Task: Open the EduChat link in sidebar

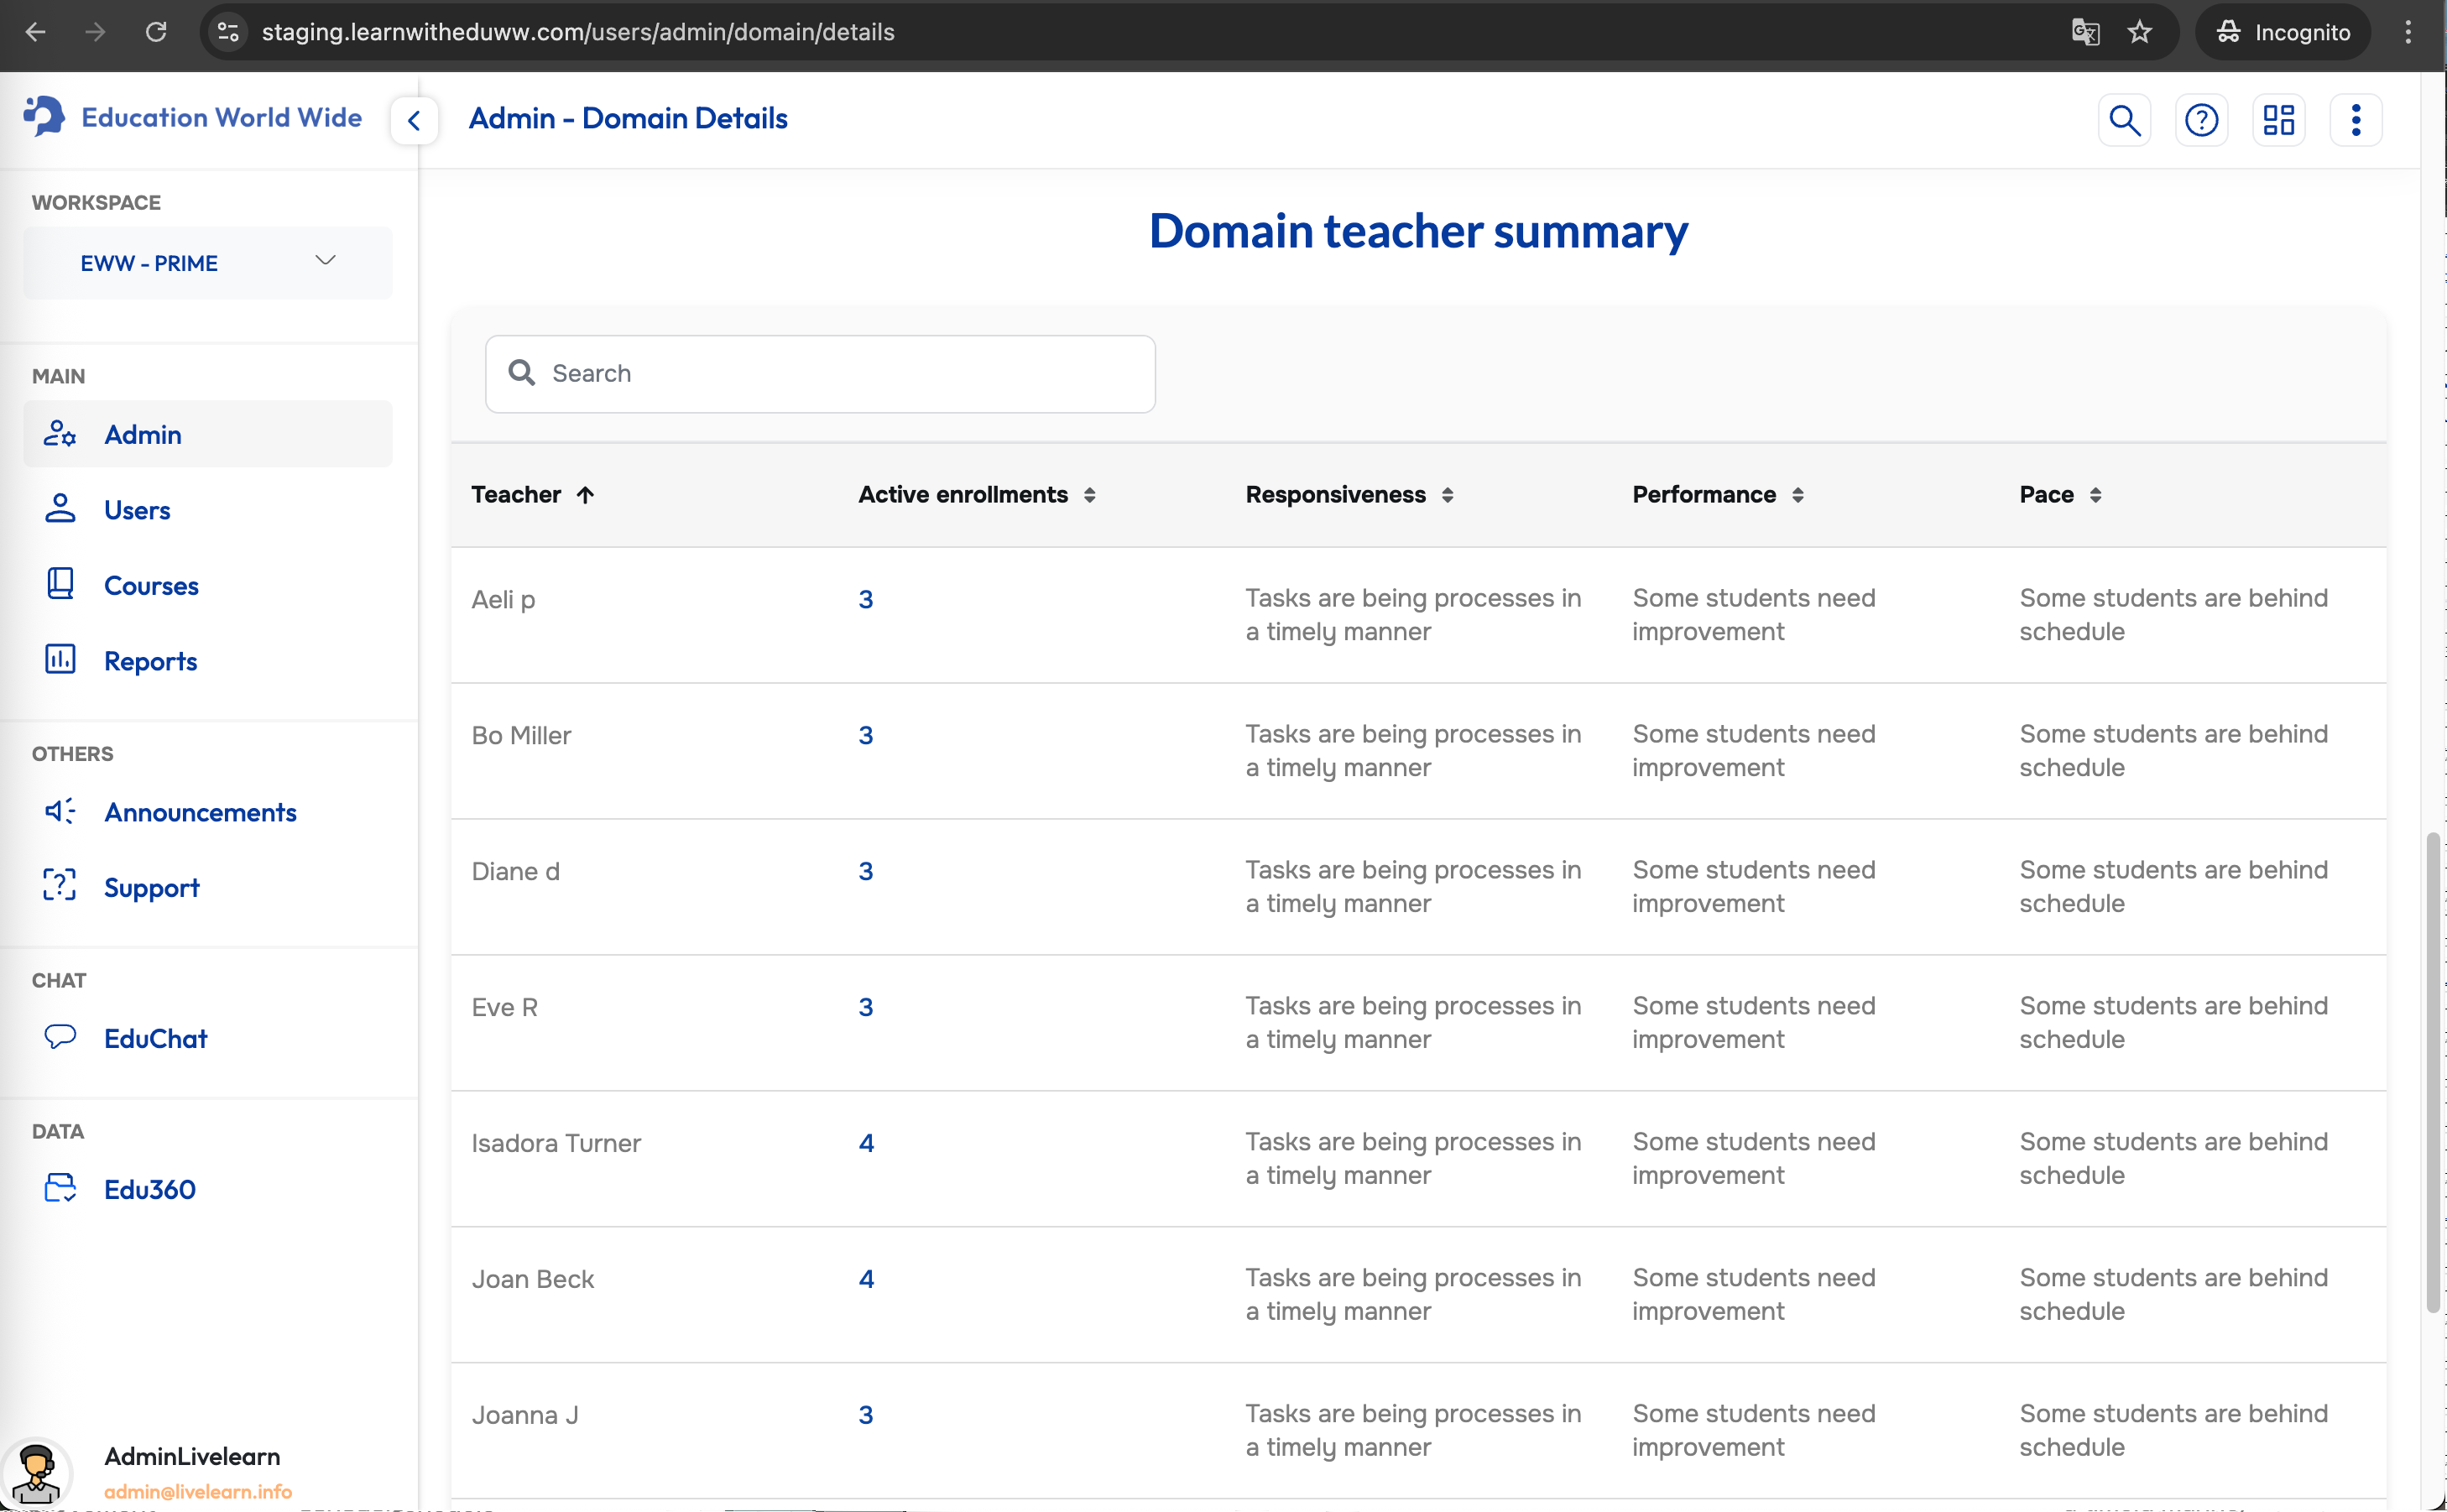Action: [155, 1038]
